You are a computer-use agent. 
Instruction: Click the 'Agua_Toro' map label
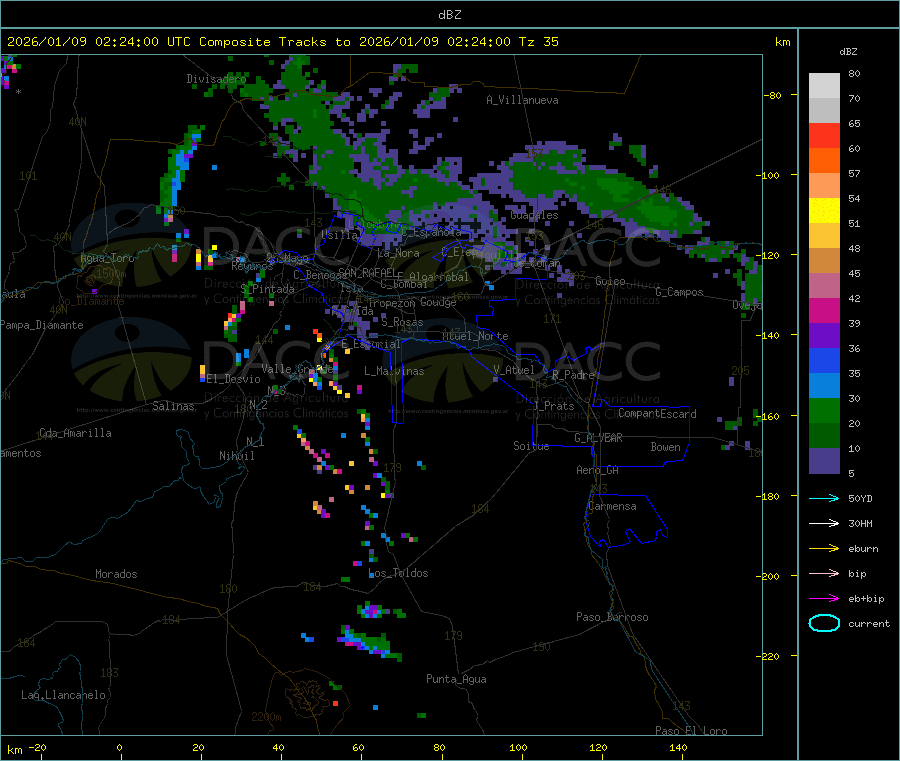(x=107, y=258)
